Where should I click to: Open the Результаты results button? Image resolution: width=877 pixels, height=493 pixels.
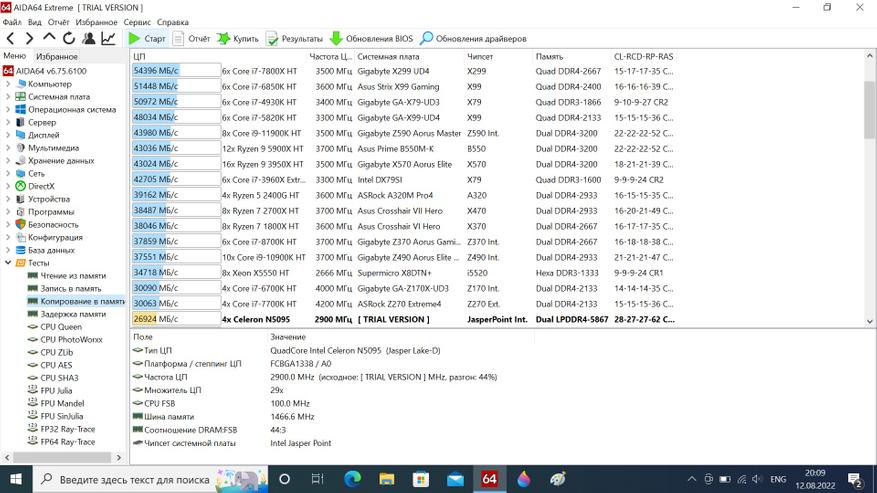pyautogui.click(x=294, y=39)
